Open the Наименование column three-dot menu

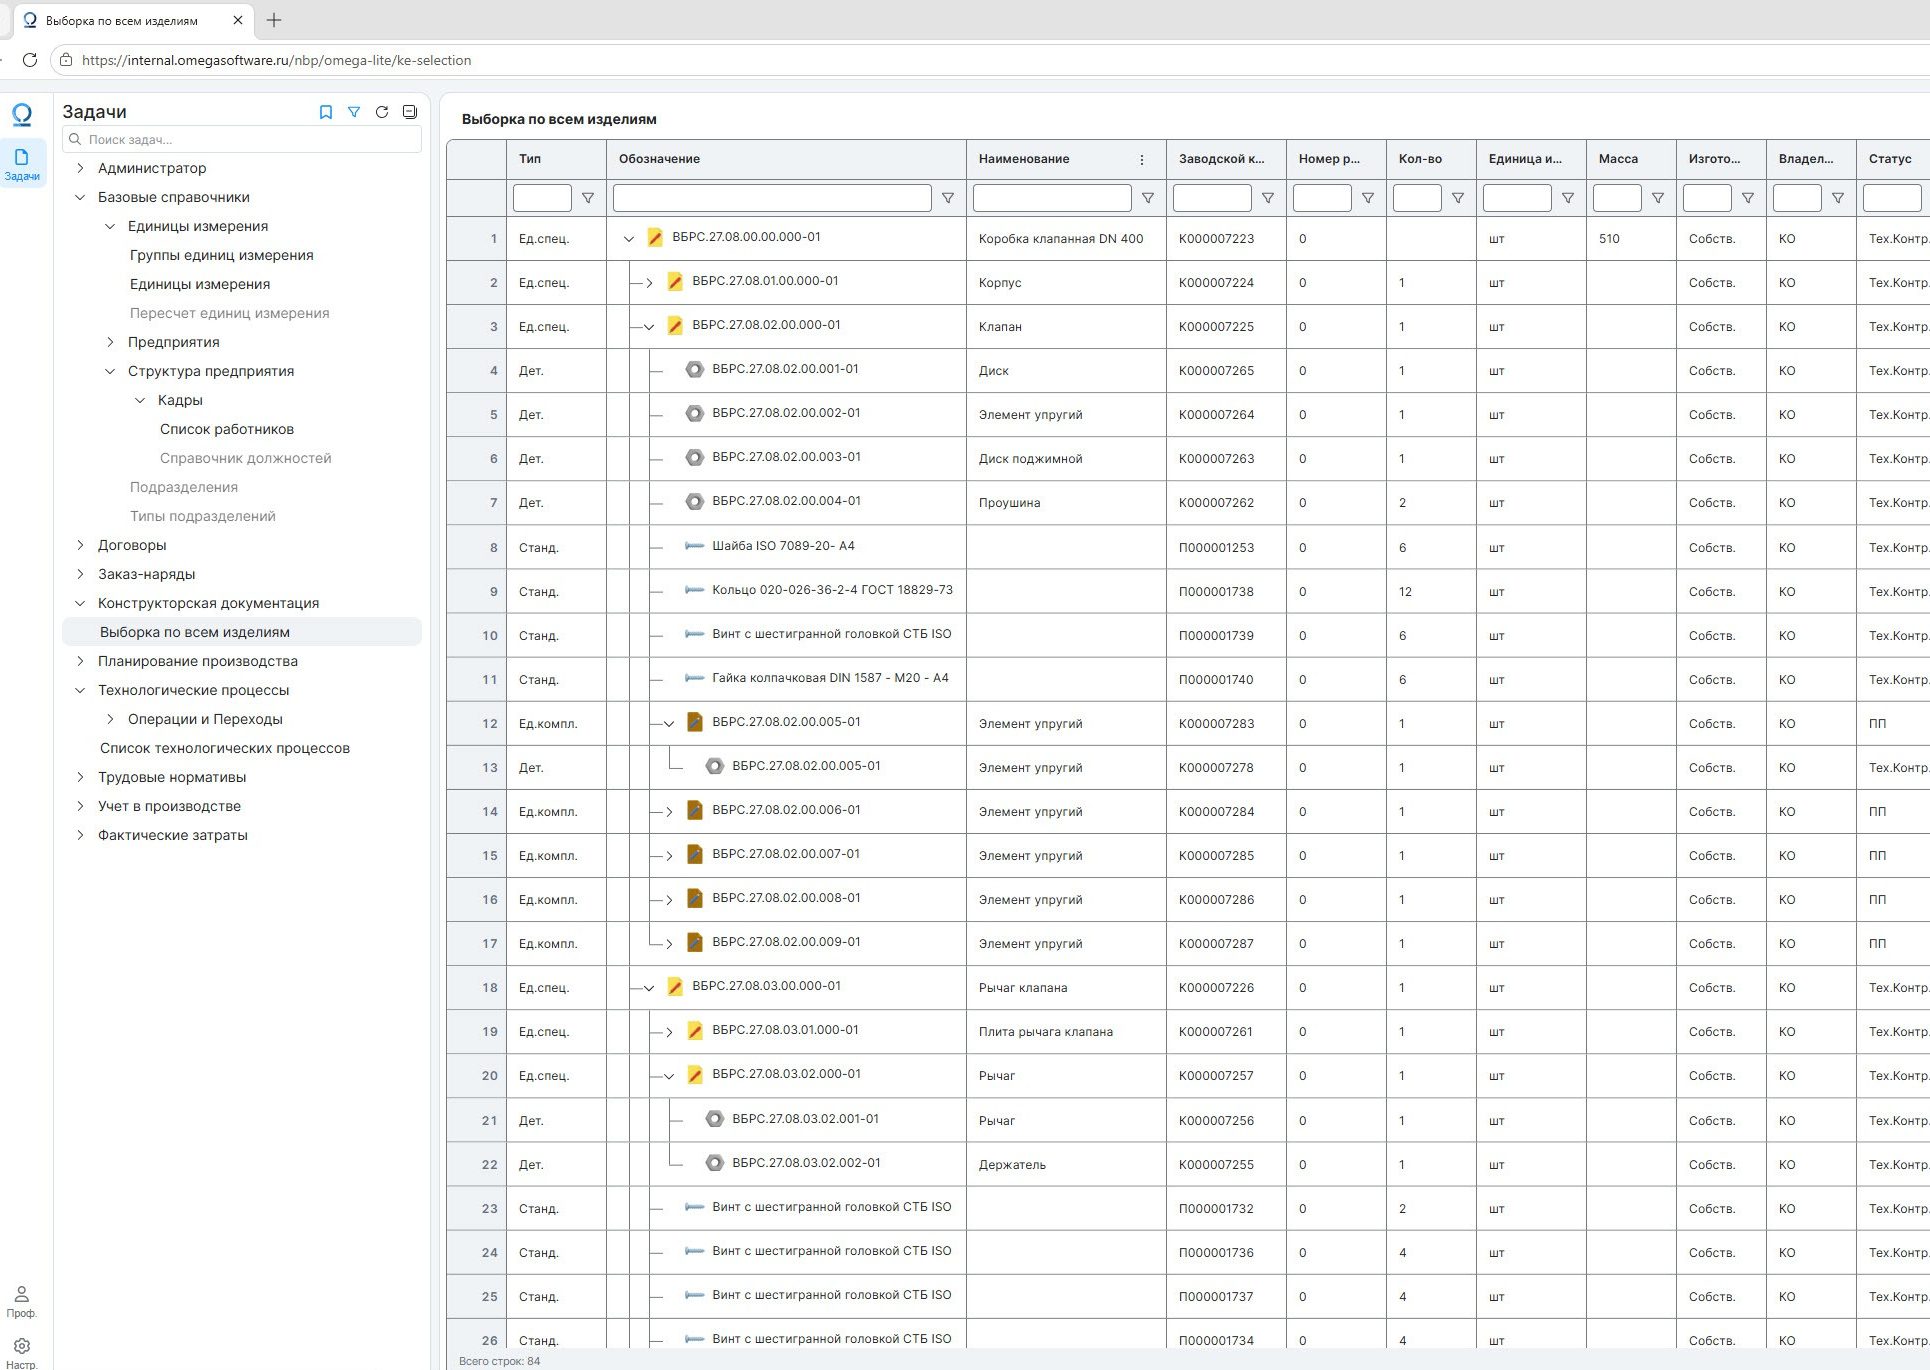click(x=1142, y=159)
